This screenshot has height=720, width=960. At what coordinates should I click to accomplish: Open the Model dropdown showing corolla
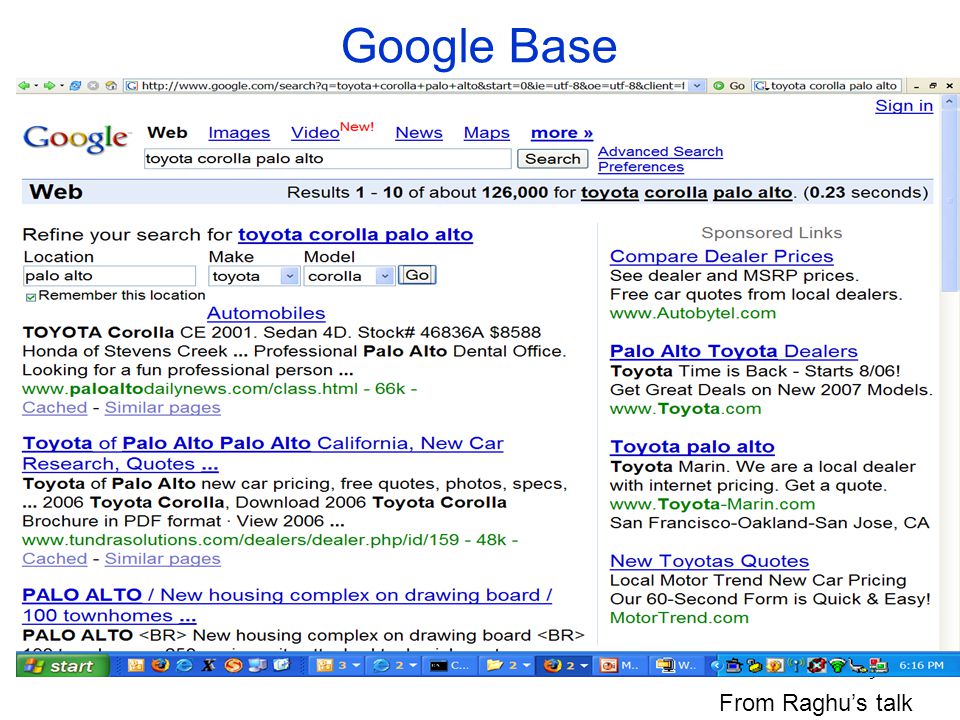(x=348, y=276)
